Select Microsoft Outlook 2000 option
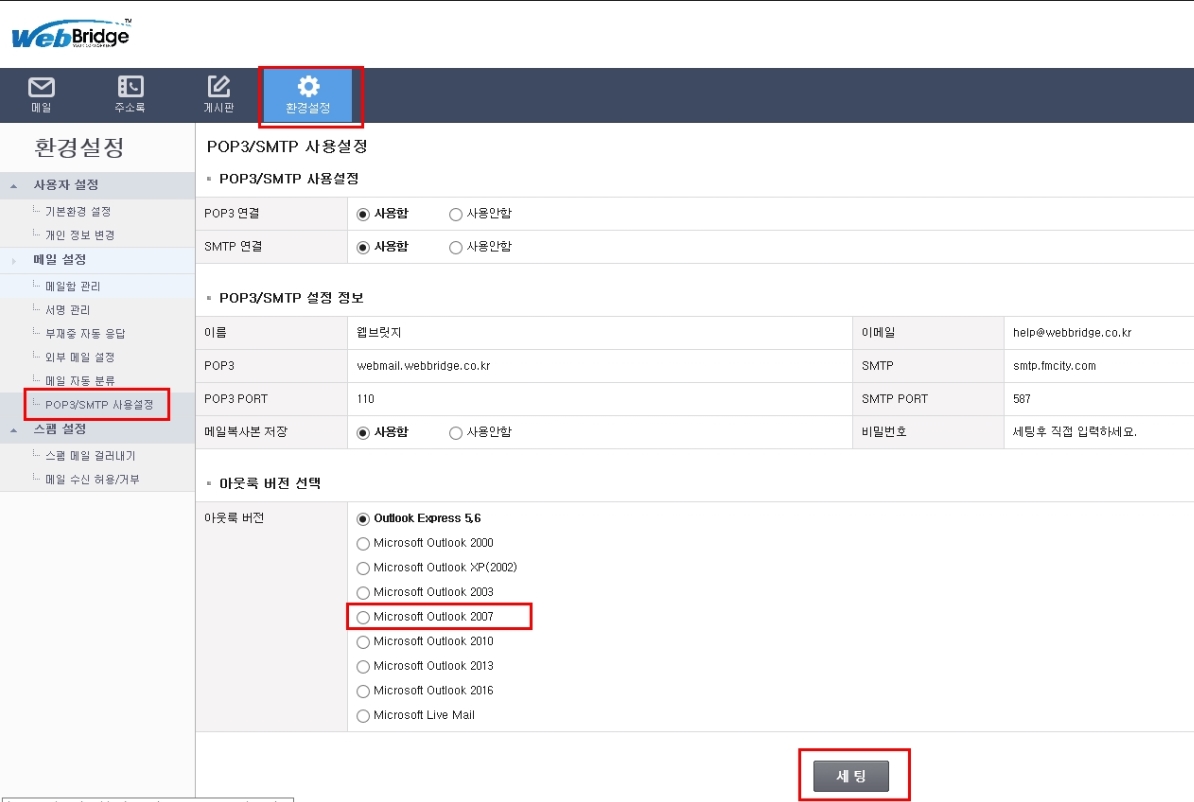The height and width of the screenshot is (802, 1194). coord(363,543)
